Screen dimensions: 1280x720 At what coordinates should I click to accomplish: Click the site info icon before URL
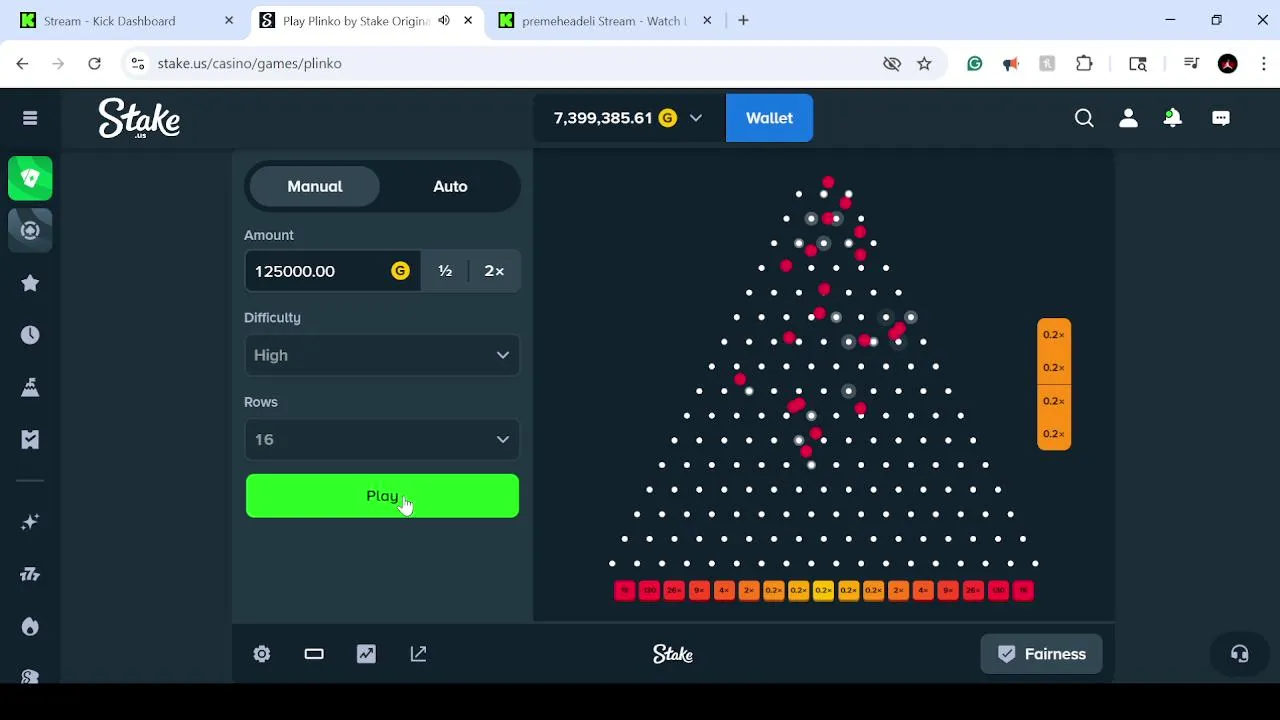[x=138, y=63]
